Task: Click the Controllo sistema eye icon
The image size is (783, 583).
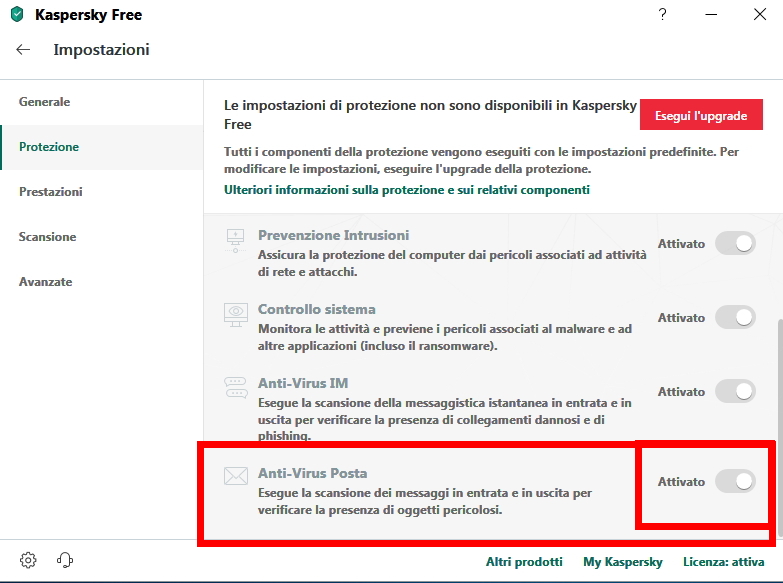Action: (x=236, y=315)
